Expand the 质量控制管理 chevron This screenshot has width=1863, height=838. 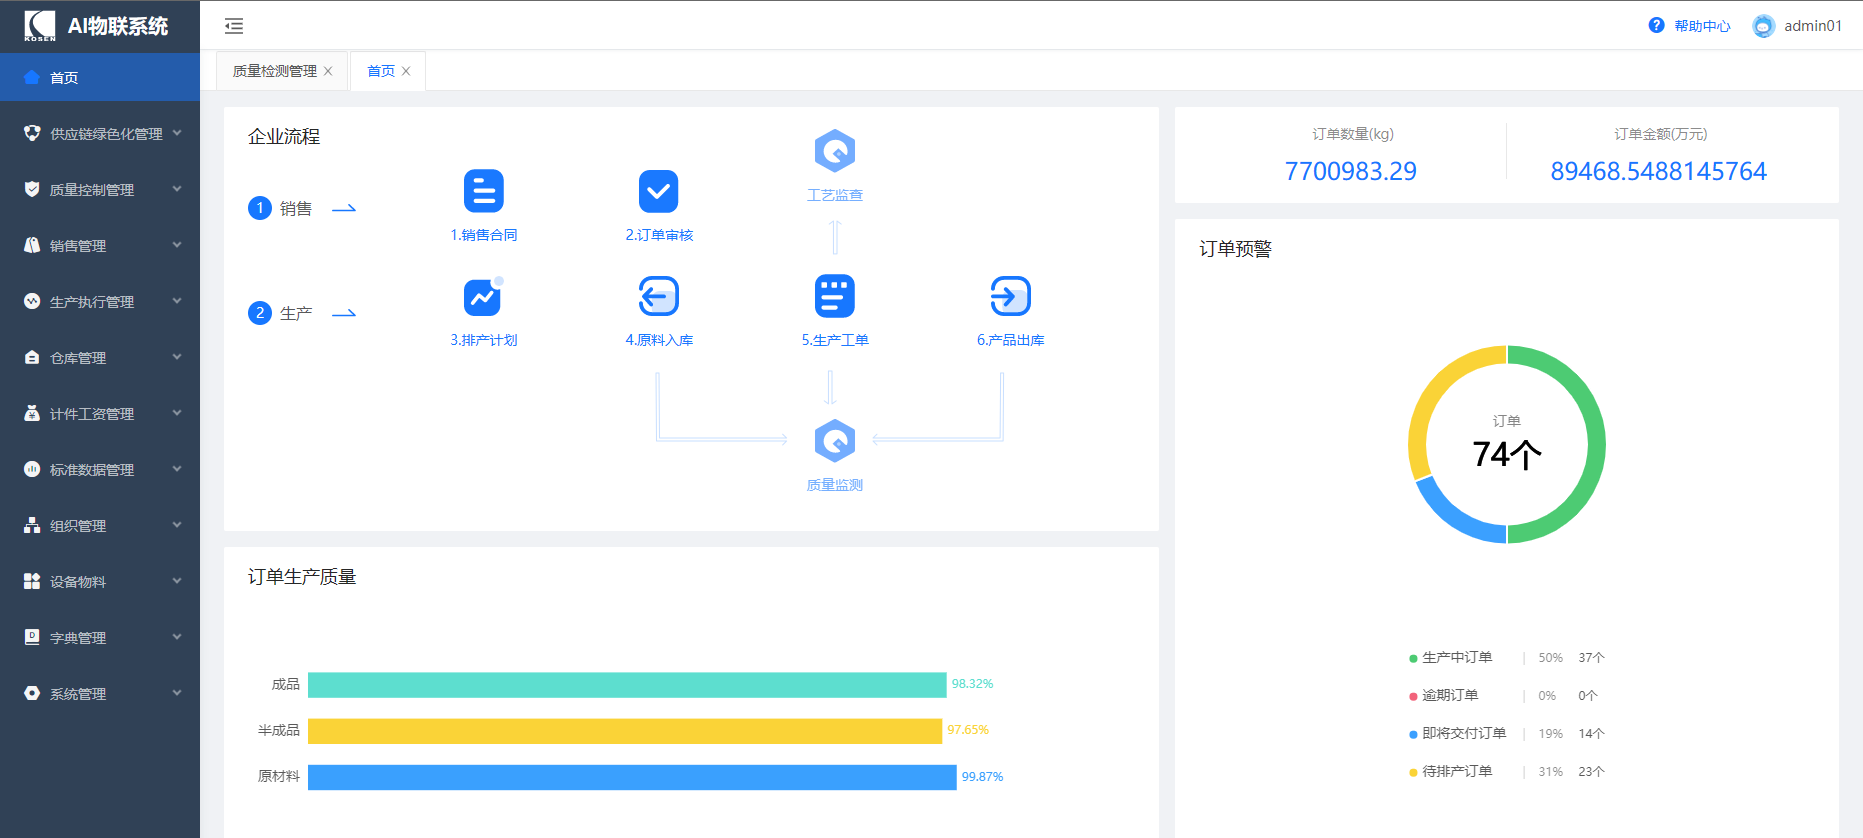point(177,189)
